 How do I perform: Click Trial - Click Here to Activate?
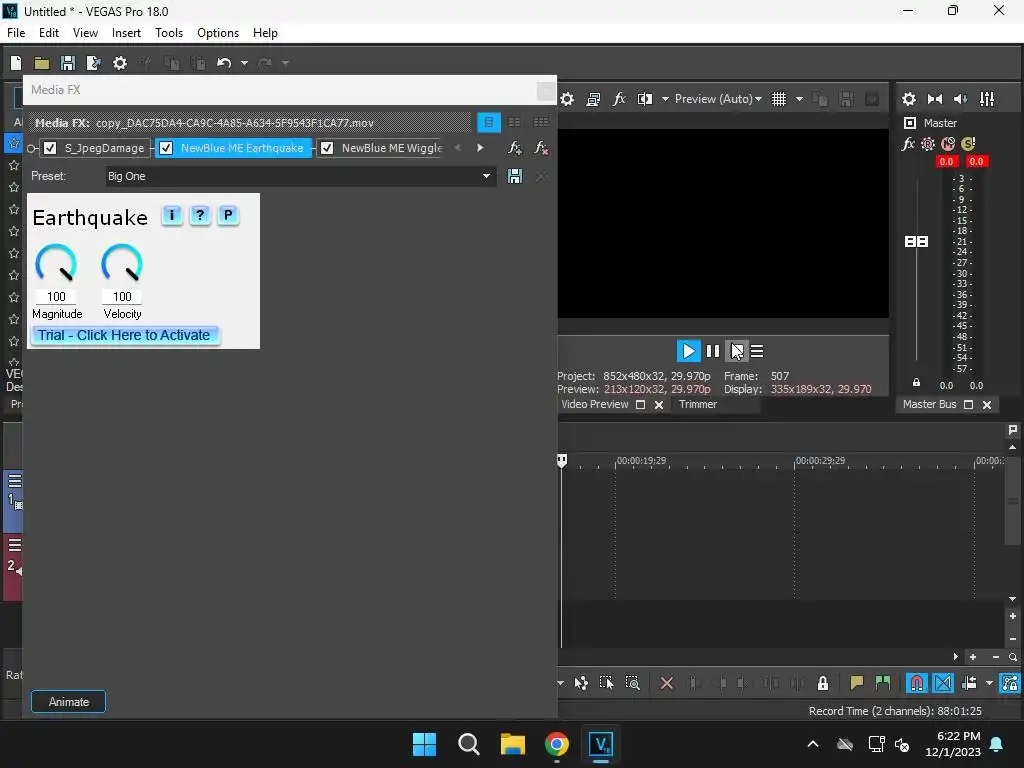pos(124,335)
